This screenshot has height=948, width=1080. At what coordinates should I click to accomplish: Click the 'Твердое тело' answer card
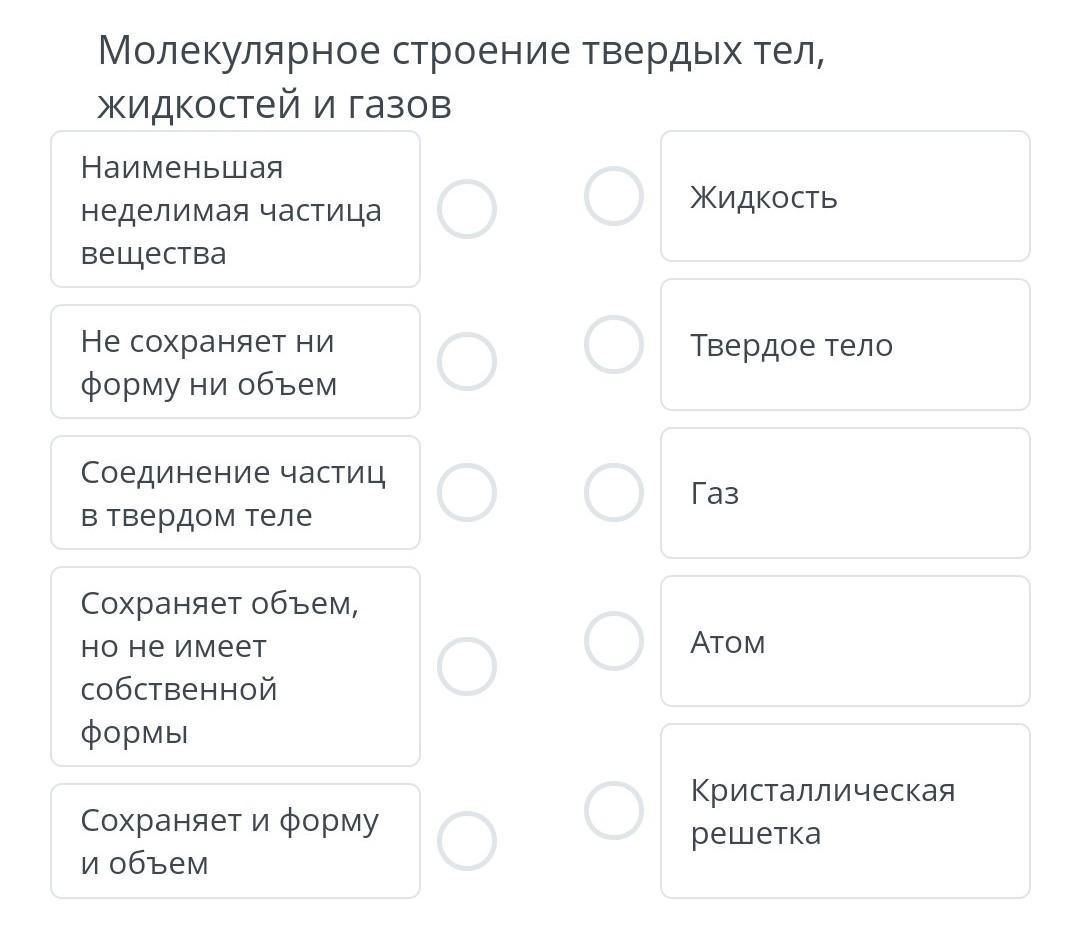pyautogui.click(x=845, y=344)
